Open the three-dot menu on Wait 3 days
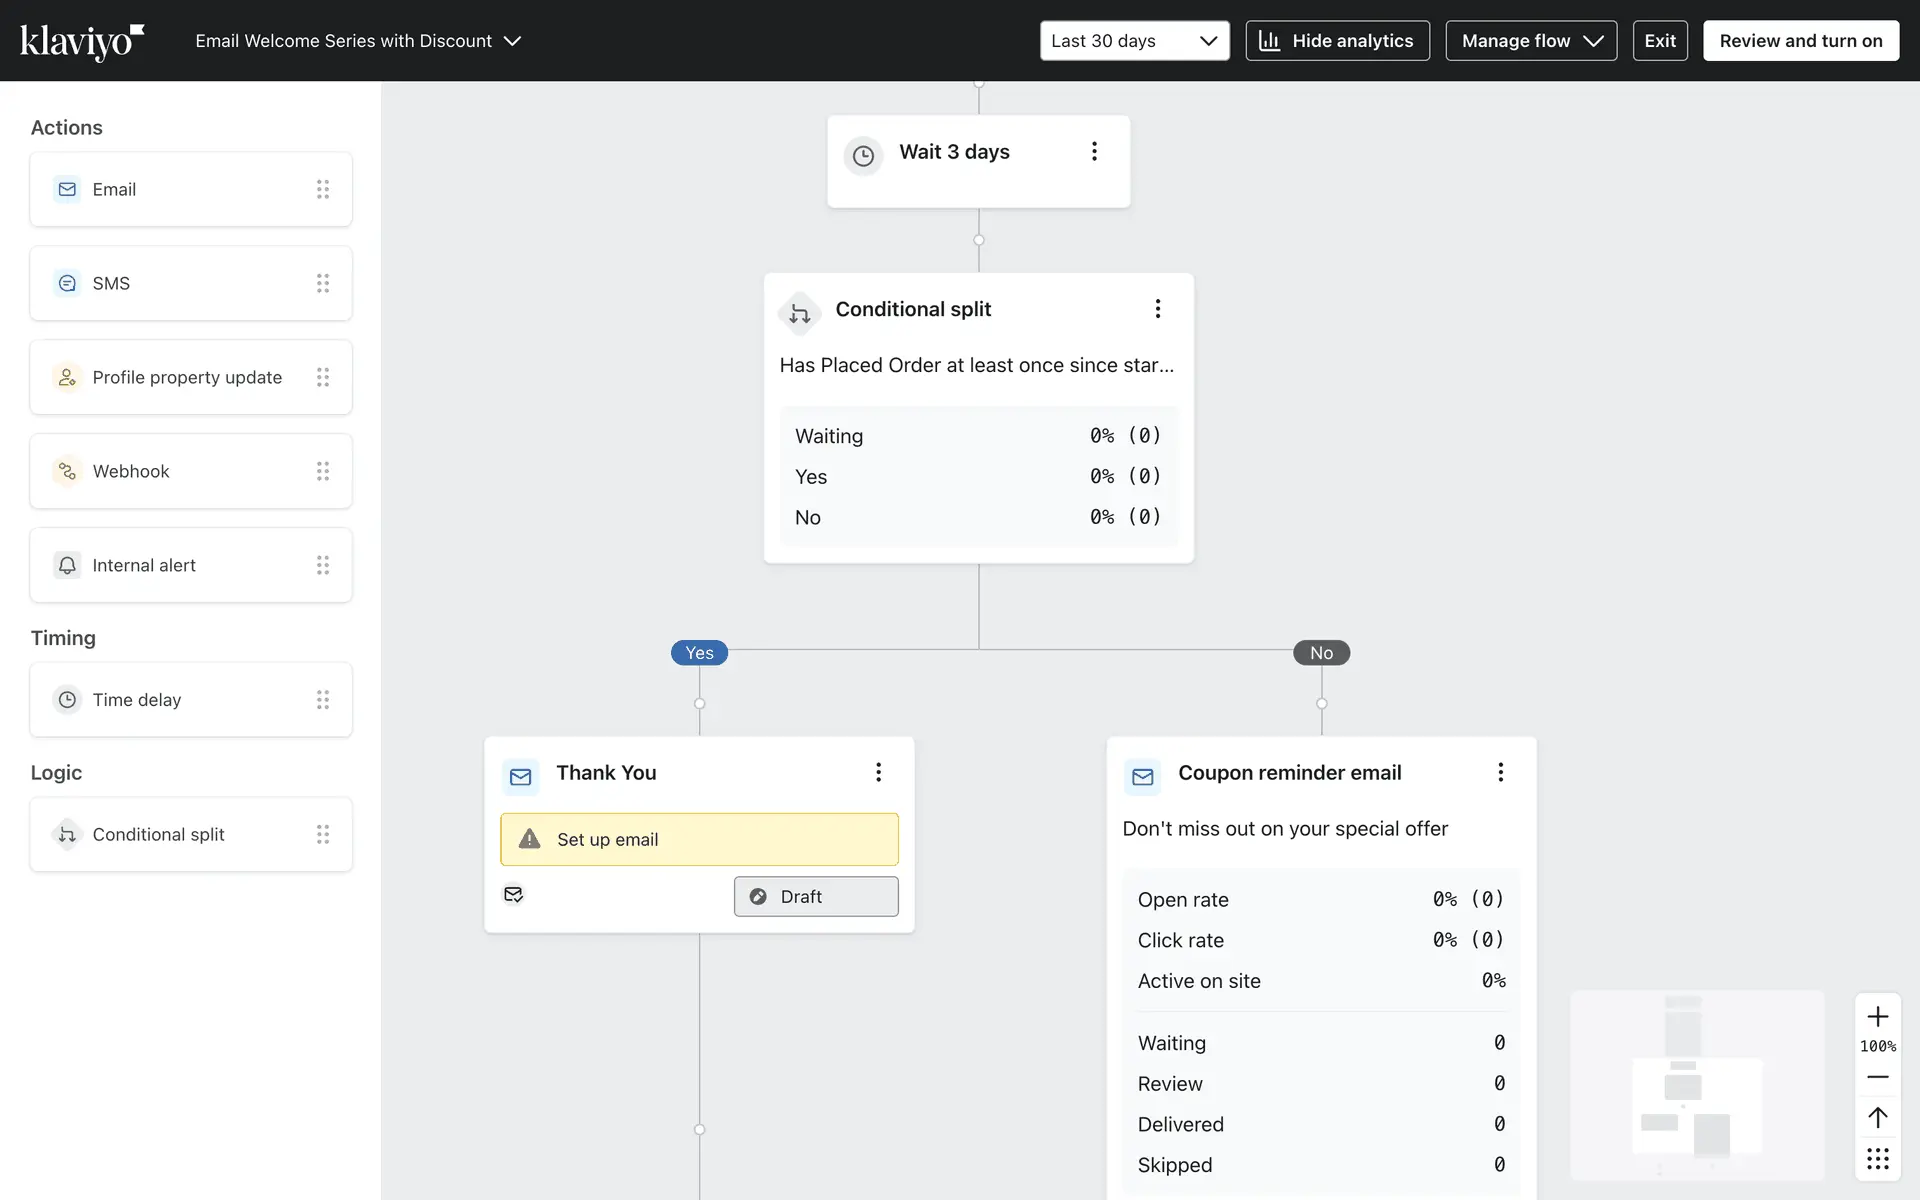 (1094, 151)
